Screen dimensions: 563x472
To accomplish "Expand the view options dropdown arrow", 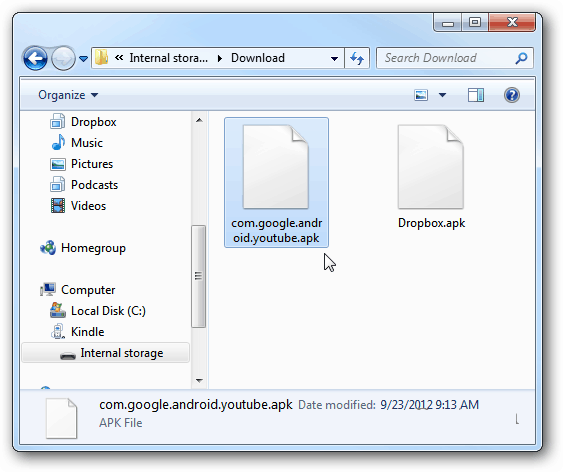I will click(442, 95).
